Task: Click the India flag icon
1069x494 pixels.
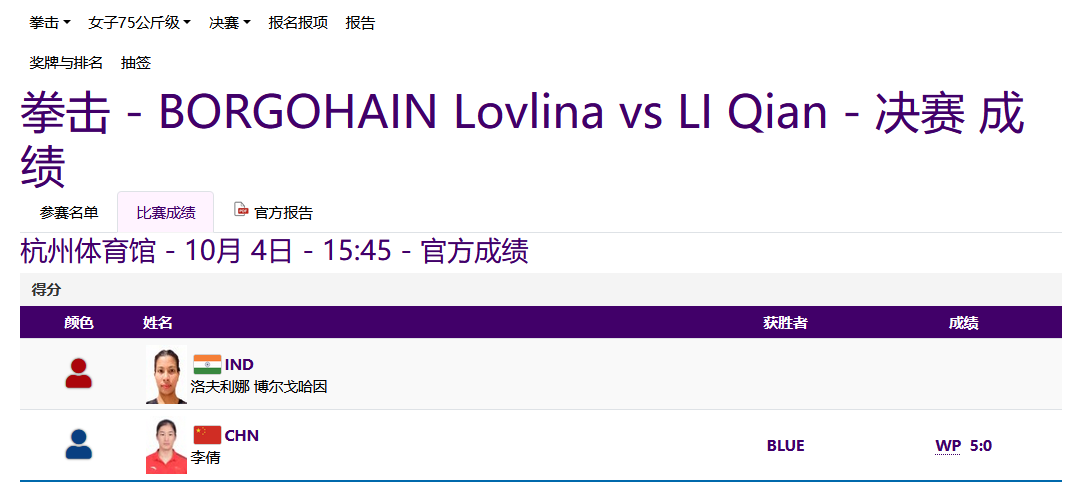Action: pyautogui.click(x=207, y=364)
